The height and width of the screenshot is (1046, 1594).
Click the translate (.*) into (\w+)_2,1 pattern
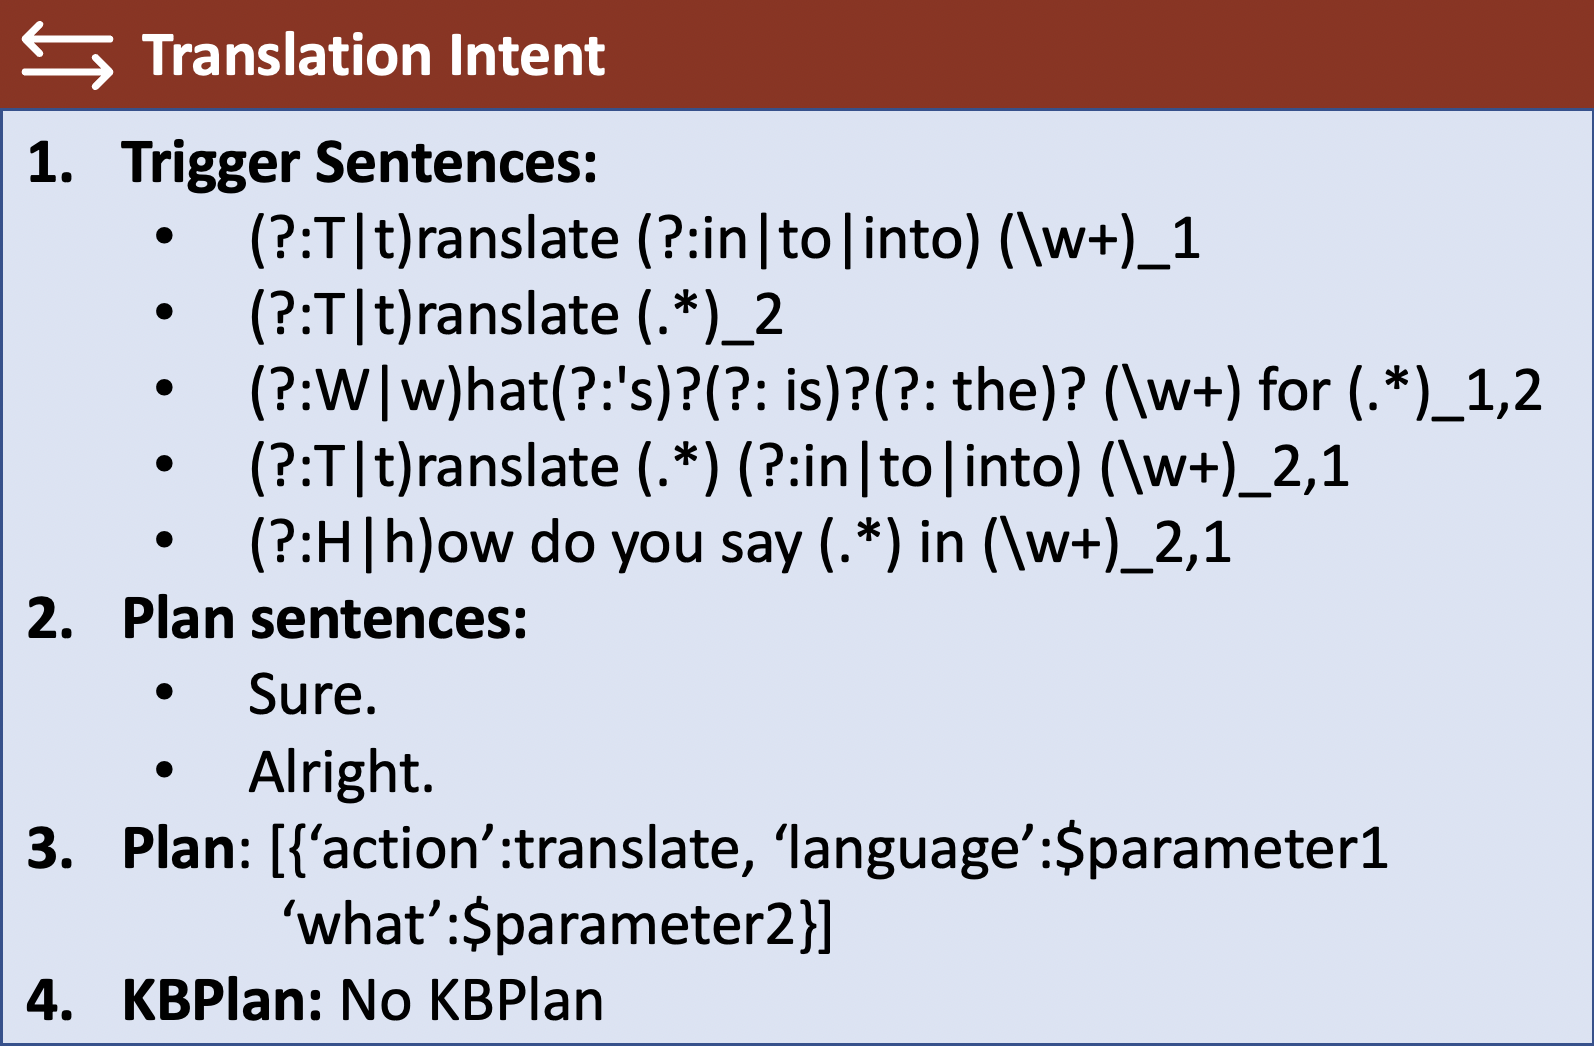799,467
